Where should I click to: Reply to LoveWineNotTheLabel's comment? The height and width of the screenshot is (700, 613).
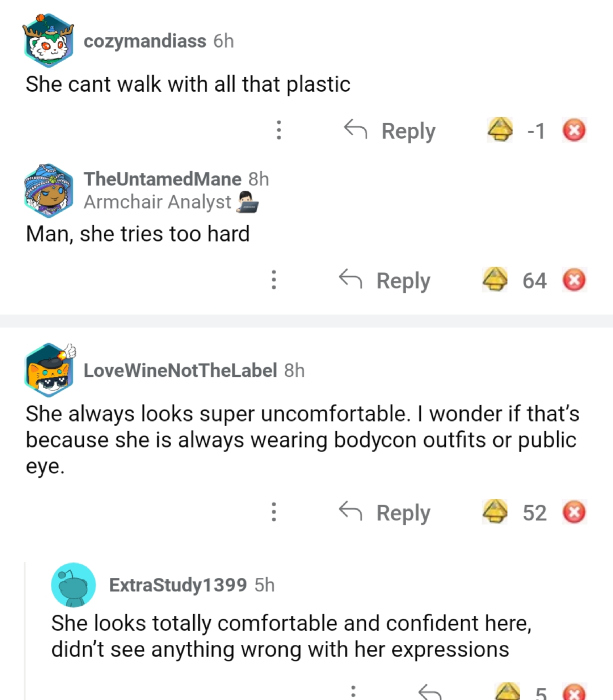click(x=385, y=513)
